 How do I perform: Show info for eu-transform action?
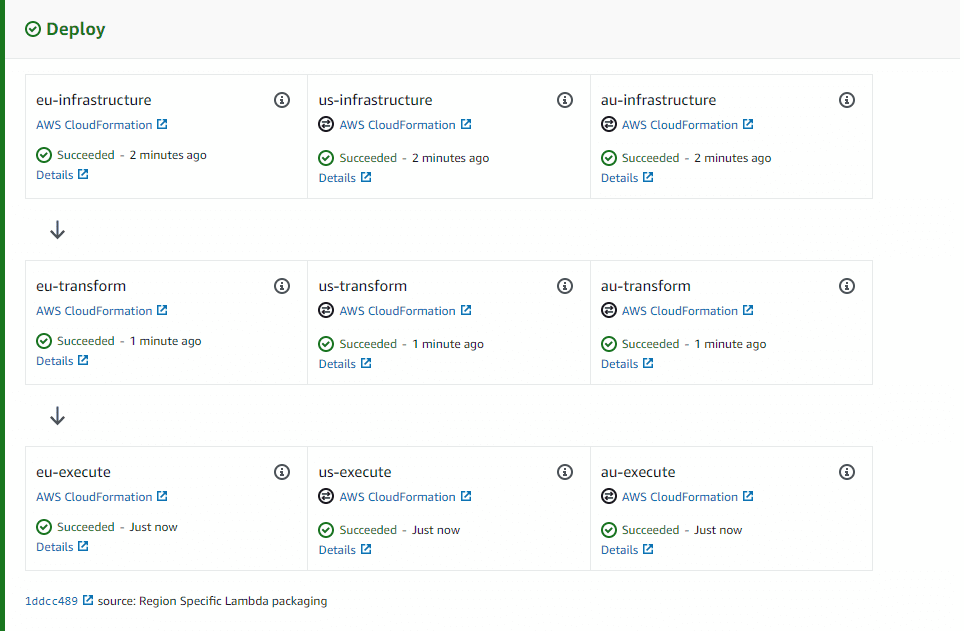point(282,286)
